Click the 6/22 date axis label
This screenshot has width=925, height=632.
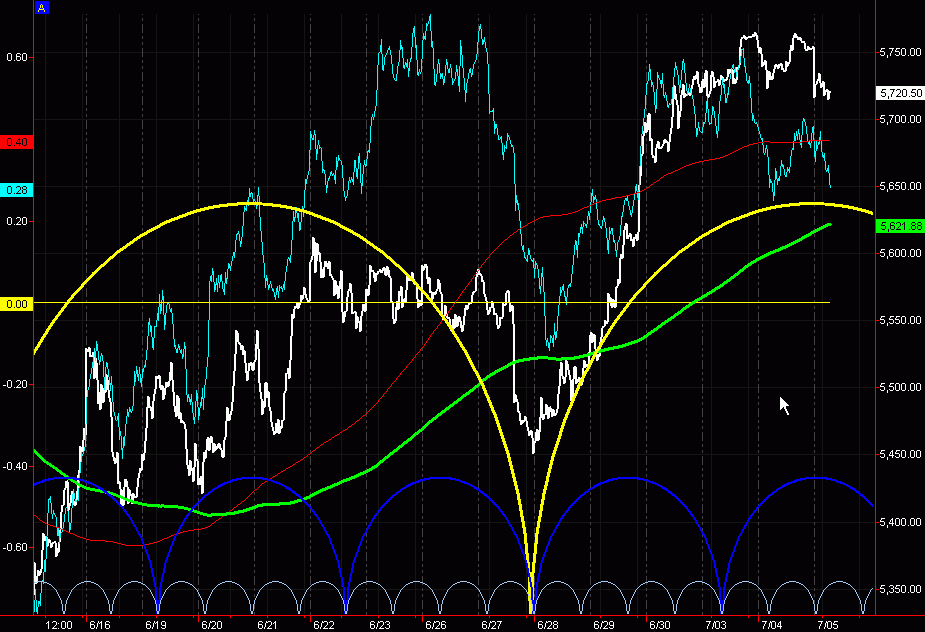tap(323, 626)
